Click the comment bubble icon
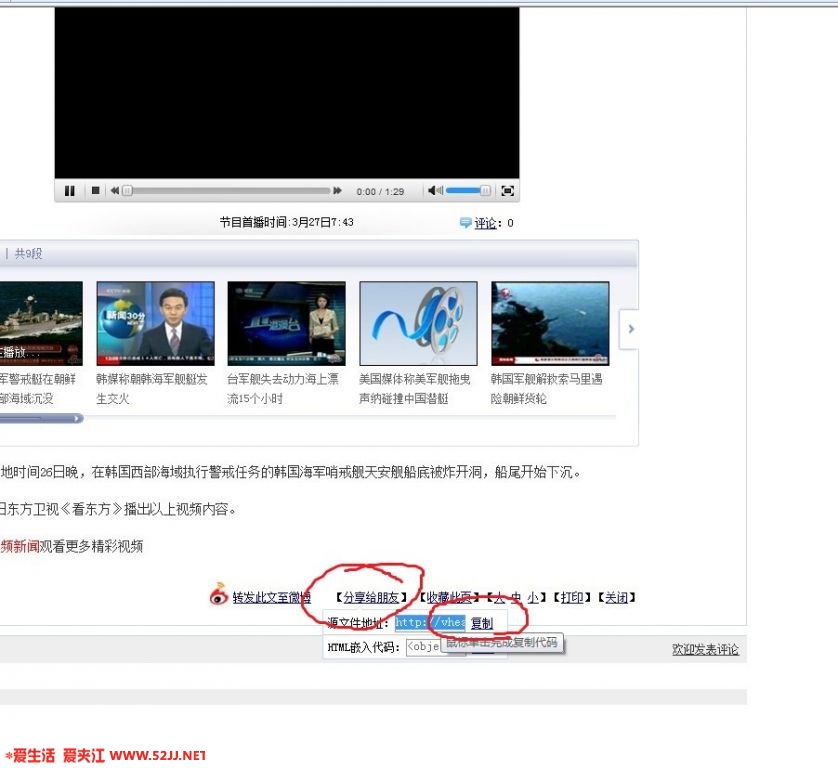838x768 pixels. click(465, 223)
